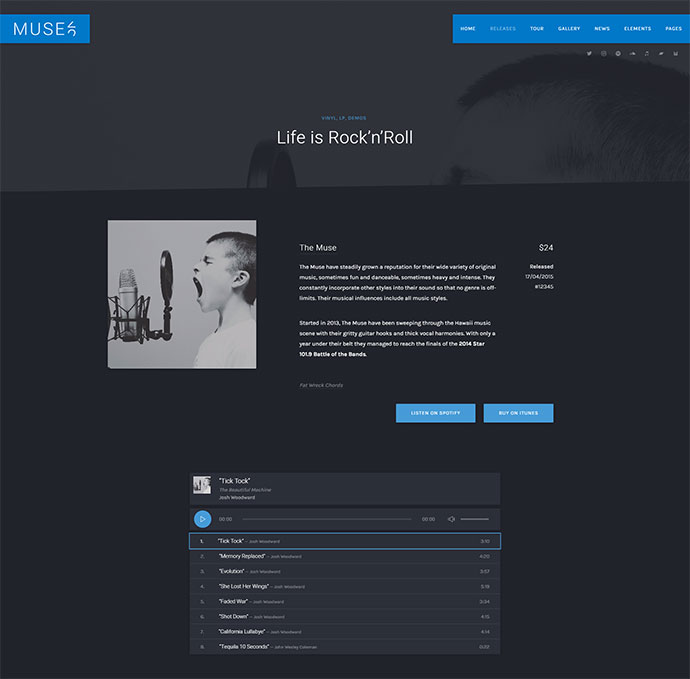Open the last social icon in header
Image resolution: width=690 pixels, height=679 pixels.
click(675, 53)
